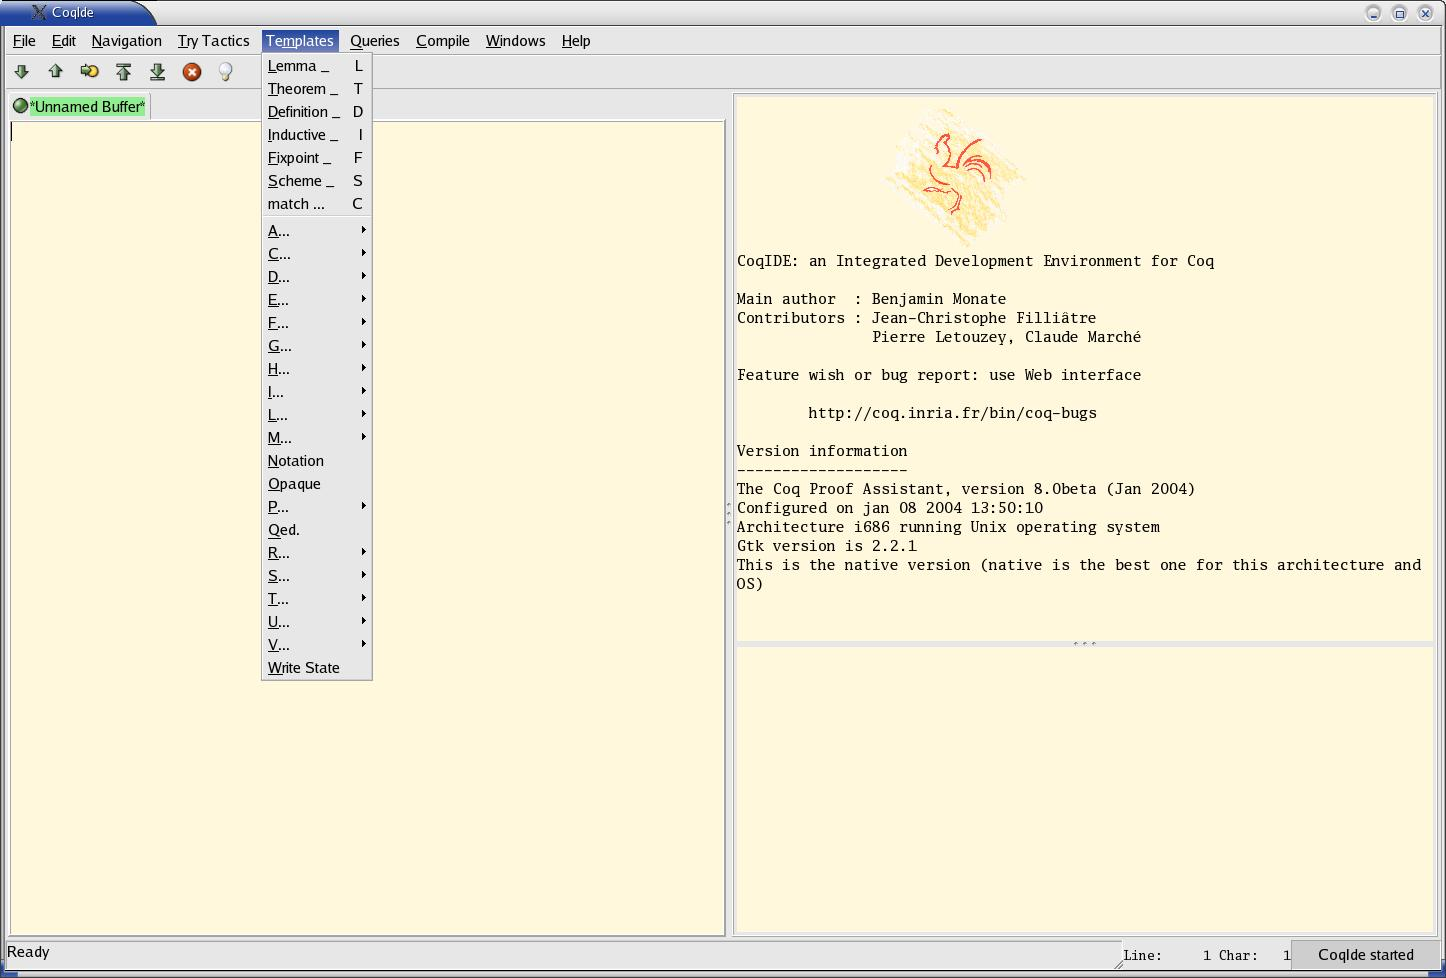This screenshot has height=978, width=1446.
Task: Choose Notation from the Templates menu
Action: (316, 461)
